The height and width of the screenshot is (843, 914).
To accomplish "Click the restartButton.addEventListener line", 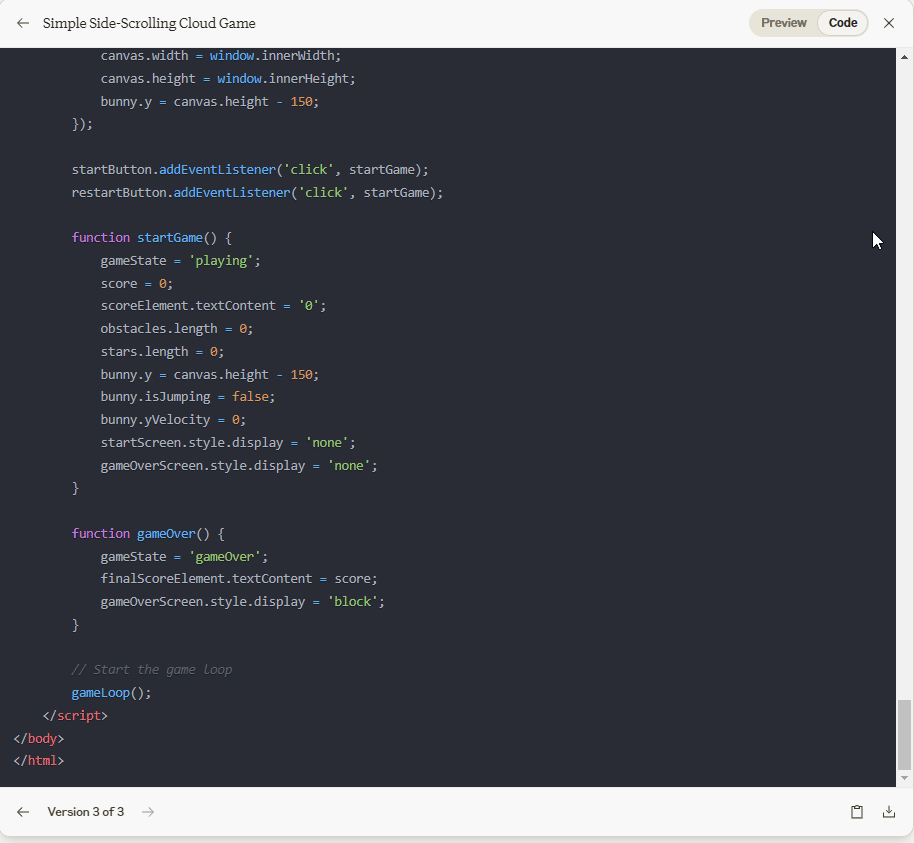I will point(257,193).
